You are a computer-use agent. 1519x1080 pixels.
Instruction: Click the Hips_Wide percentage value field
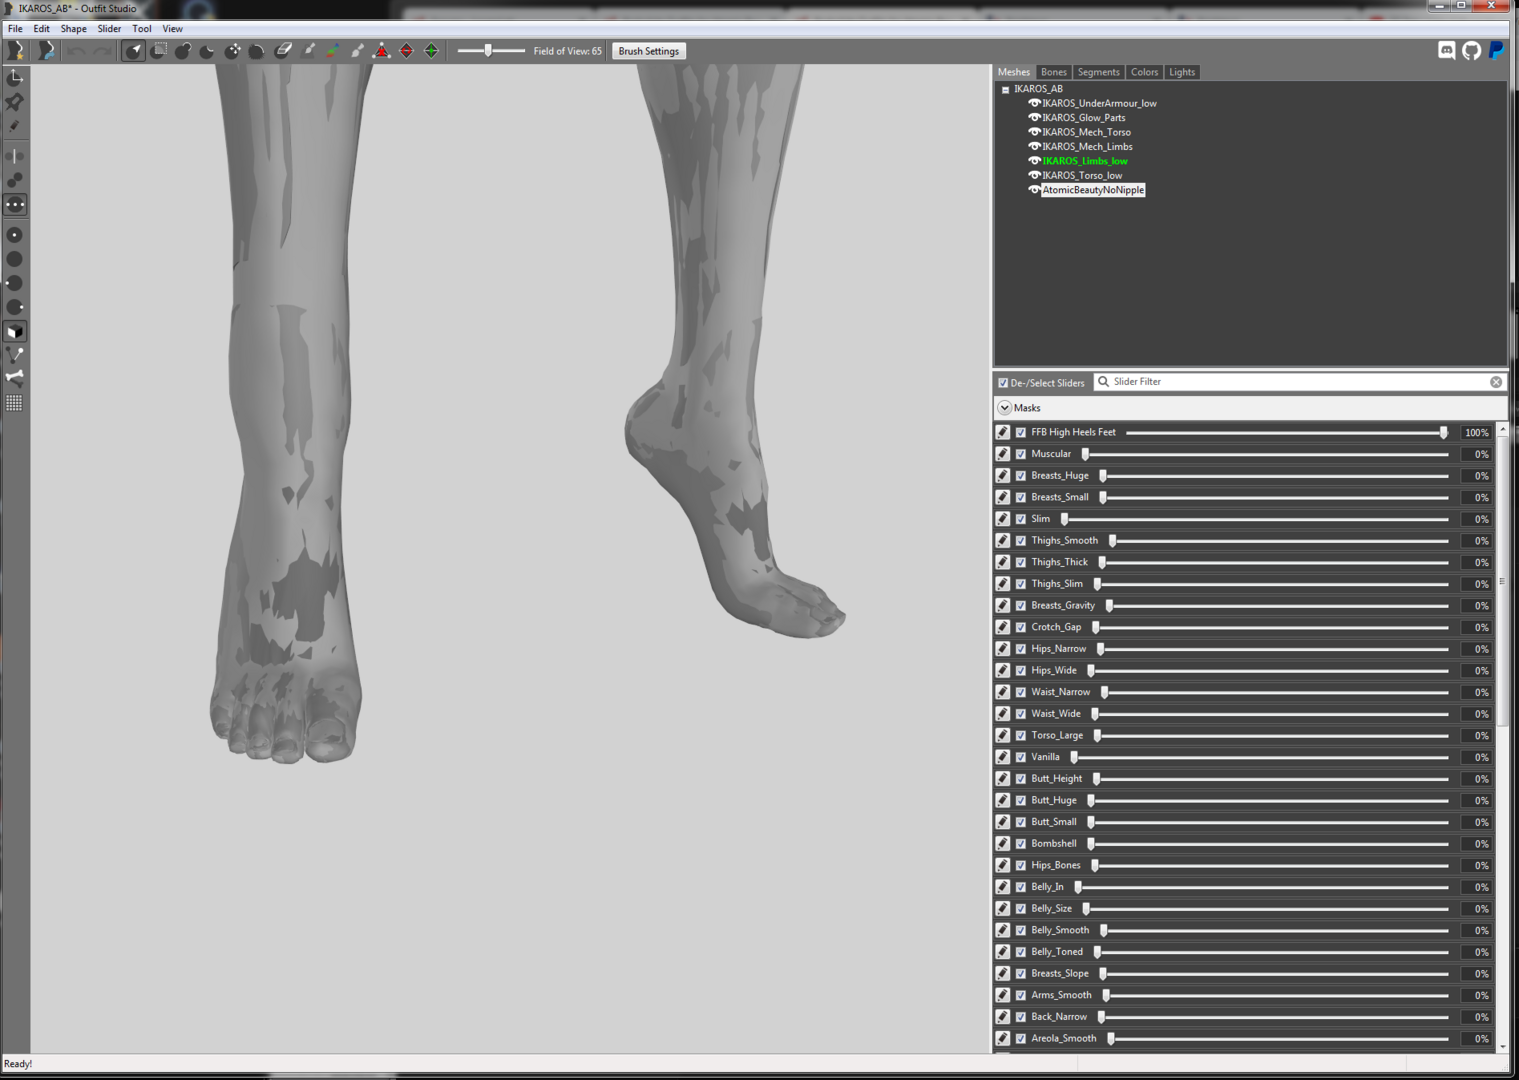[x=1476, y=671]
